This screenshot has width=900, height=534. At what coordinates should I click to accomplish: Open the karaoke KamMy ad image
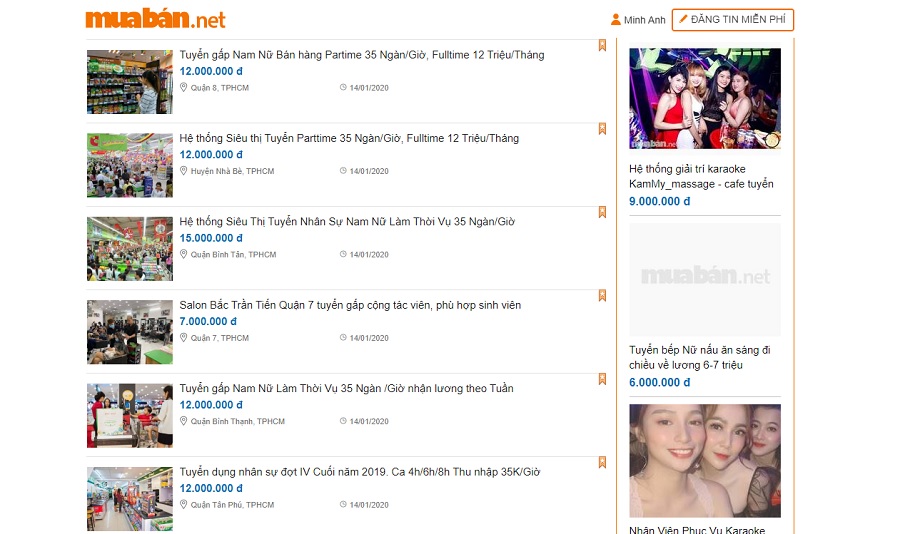coord(705,99)
